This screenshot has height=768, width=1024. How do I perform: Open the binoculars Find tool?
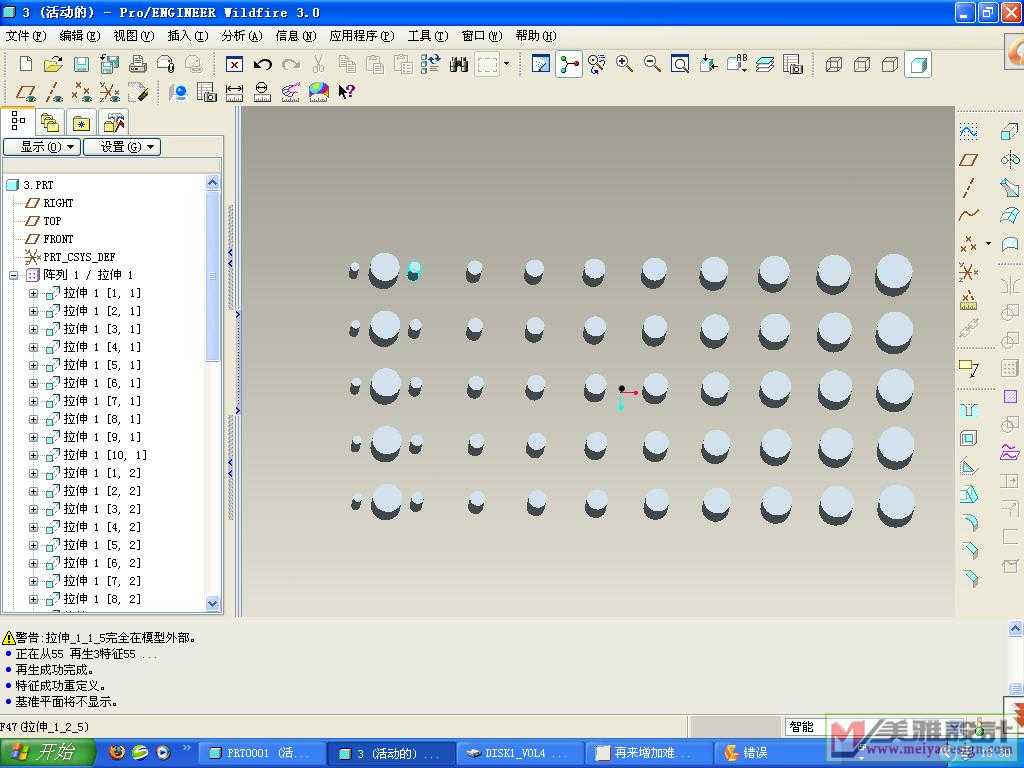(459, 64)
